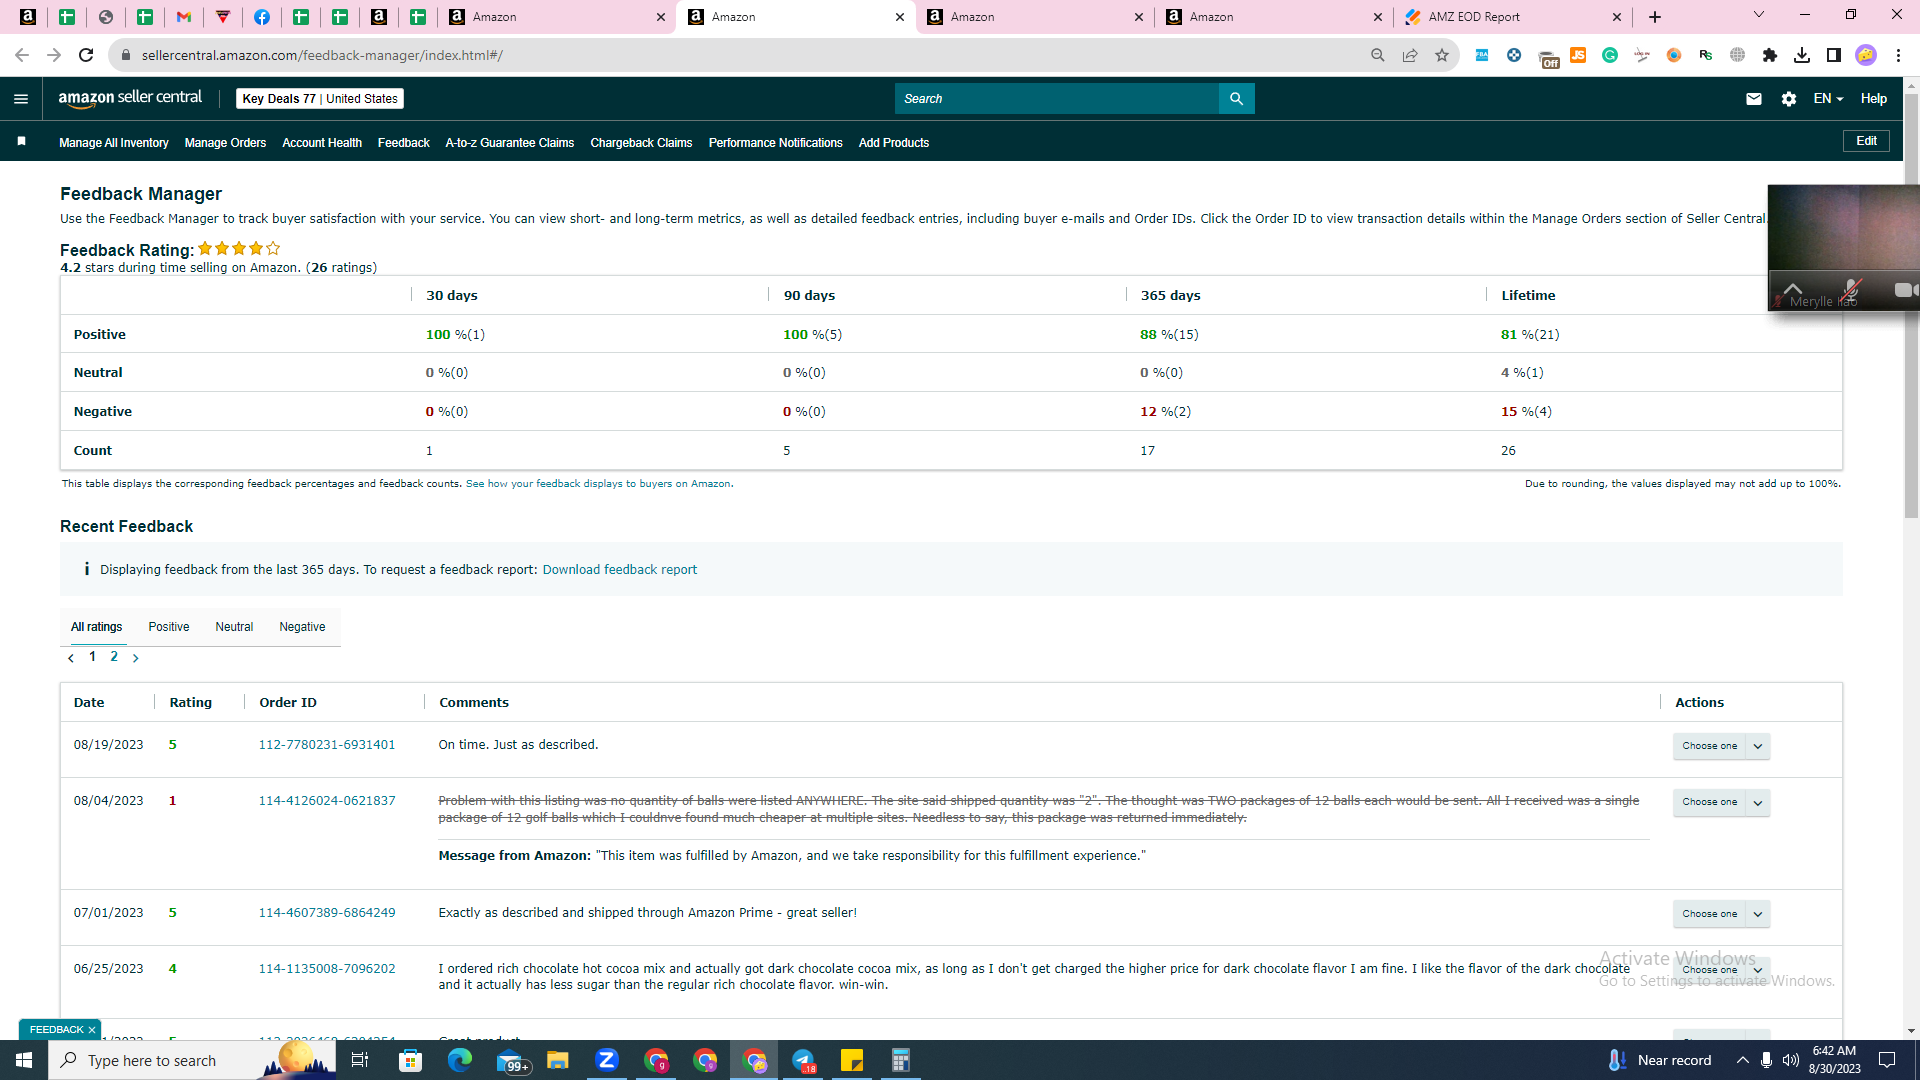This screenshot has height=1080, width=1920.
Task: Switch to Negative ratings tab
Action: click(302, 627)
